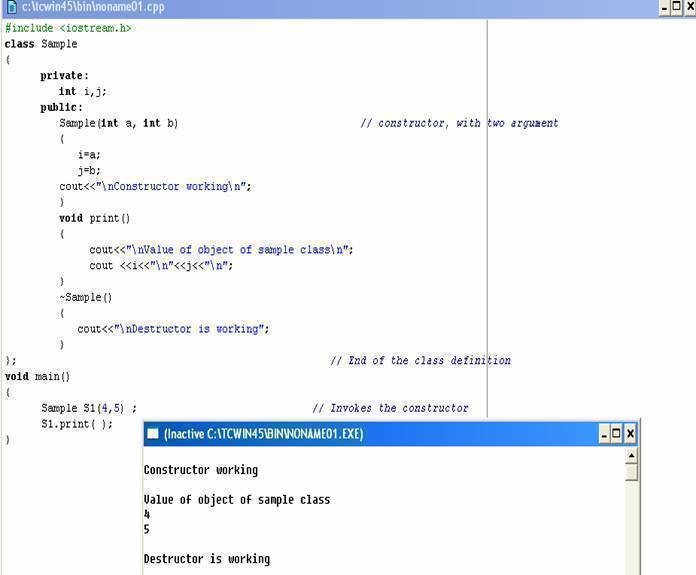The height and width of the screenshot is (575, 696).
Task: Minimize the noname01.cpp editor window
Action: [664, 7]
